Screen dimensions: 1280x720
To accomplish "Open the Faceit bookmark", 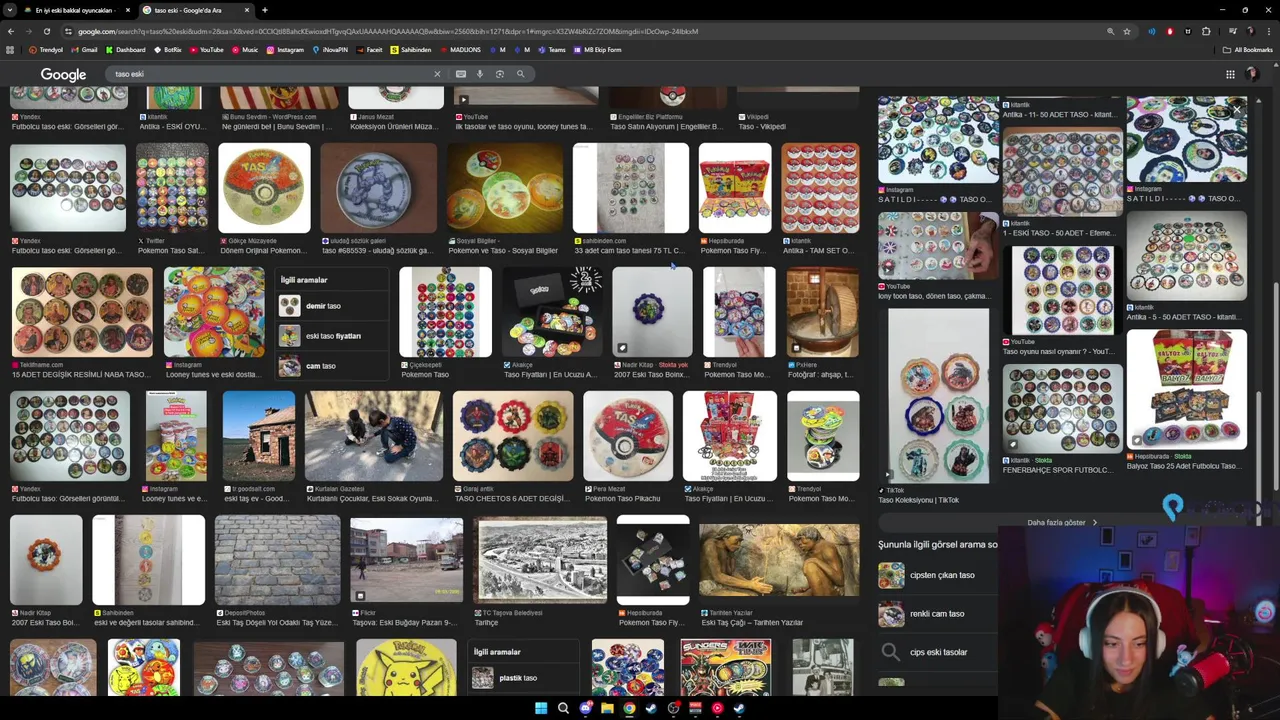I will pos(369,50).
